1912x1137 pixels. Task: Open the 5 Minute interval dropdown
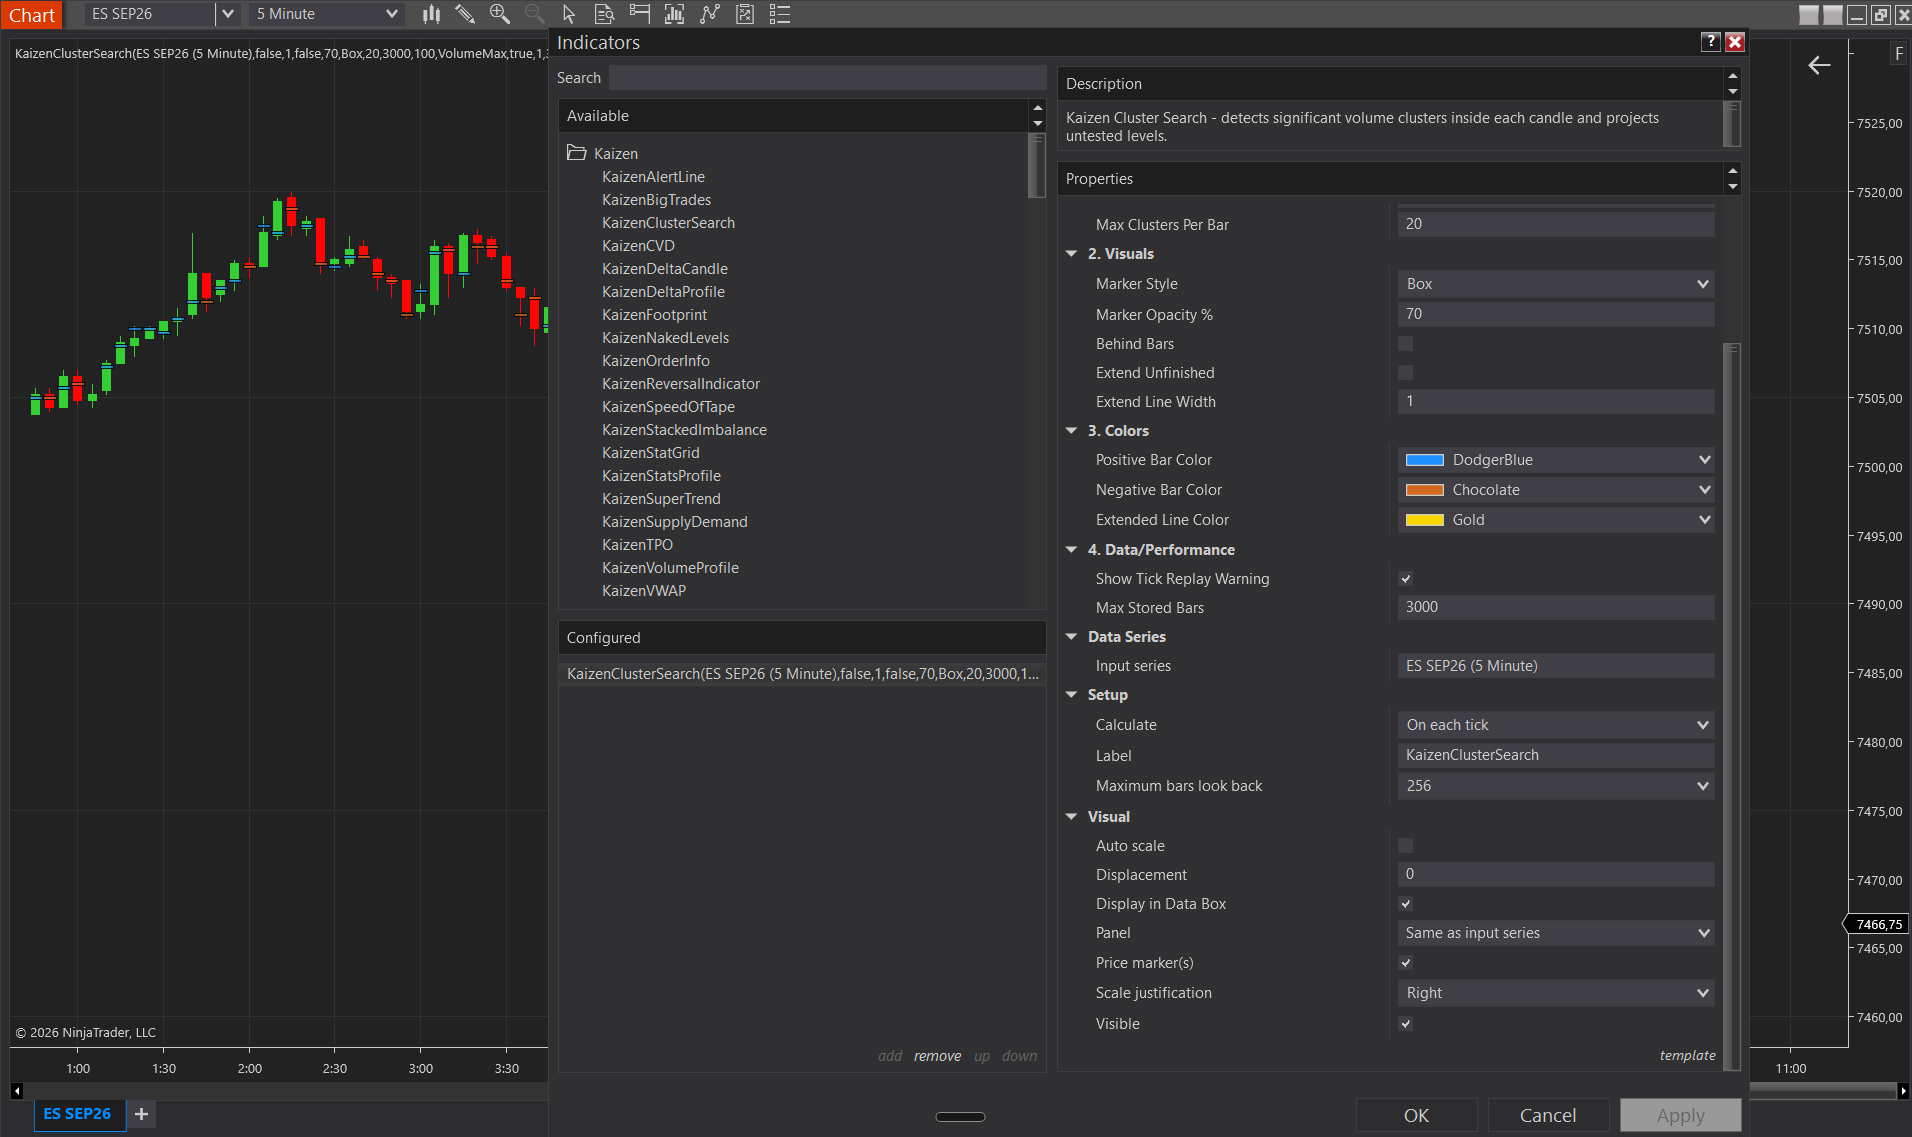(327, 14)
